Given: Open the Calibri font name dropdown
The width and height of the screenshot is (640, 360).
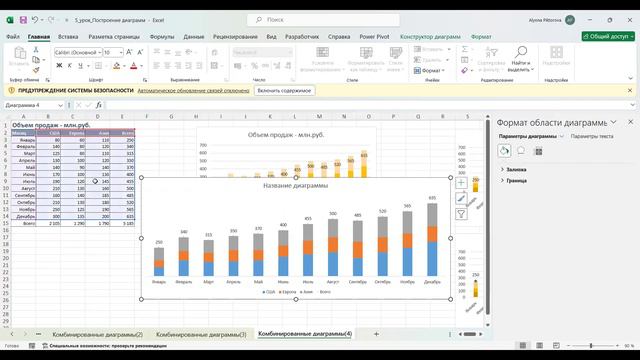Looking at the screenshot, I should tap(99, 53).
